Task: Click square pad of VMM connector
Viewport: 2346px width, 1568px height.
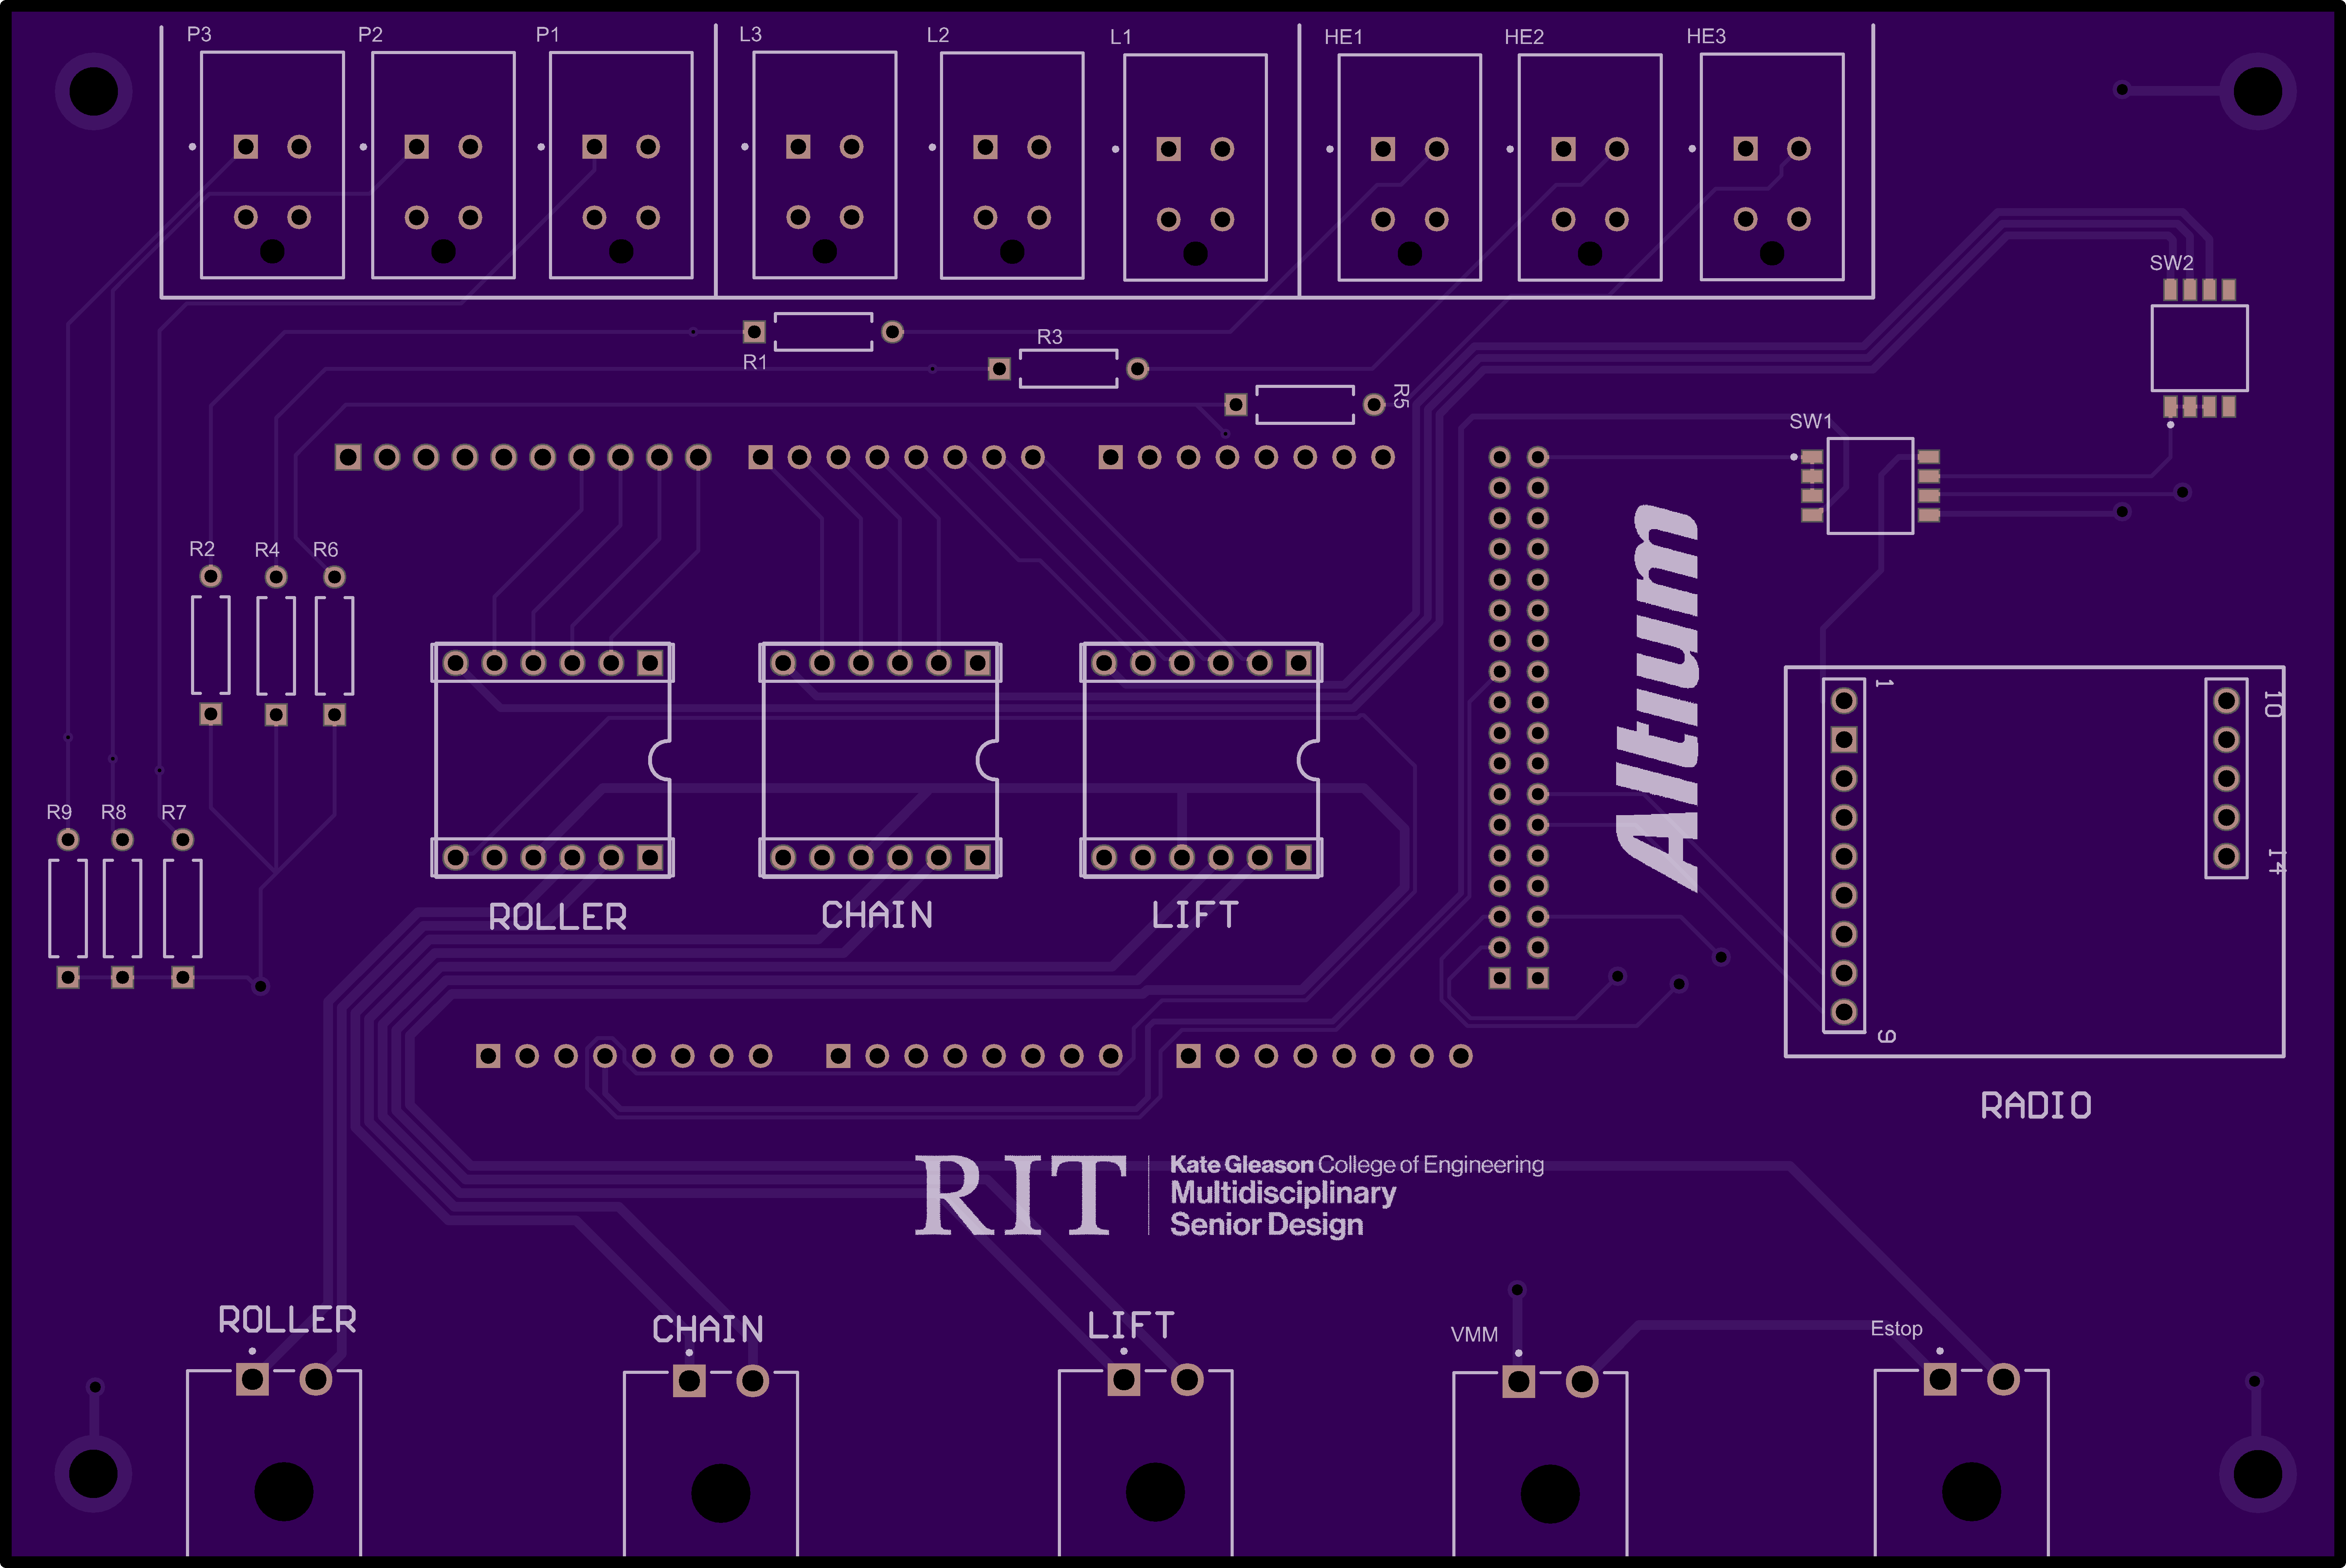Action: (x=1519, y=1382)
